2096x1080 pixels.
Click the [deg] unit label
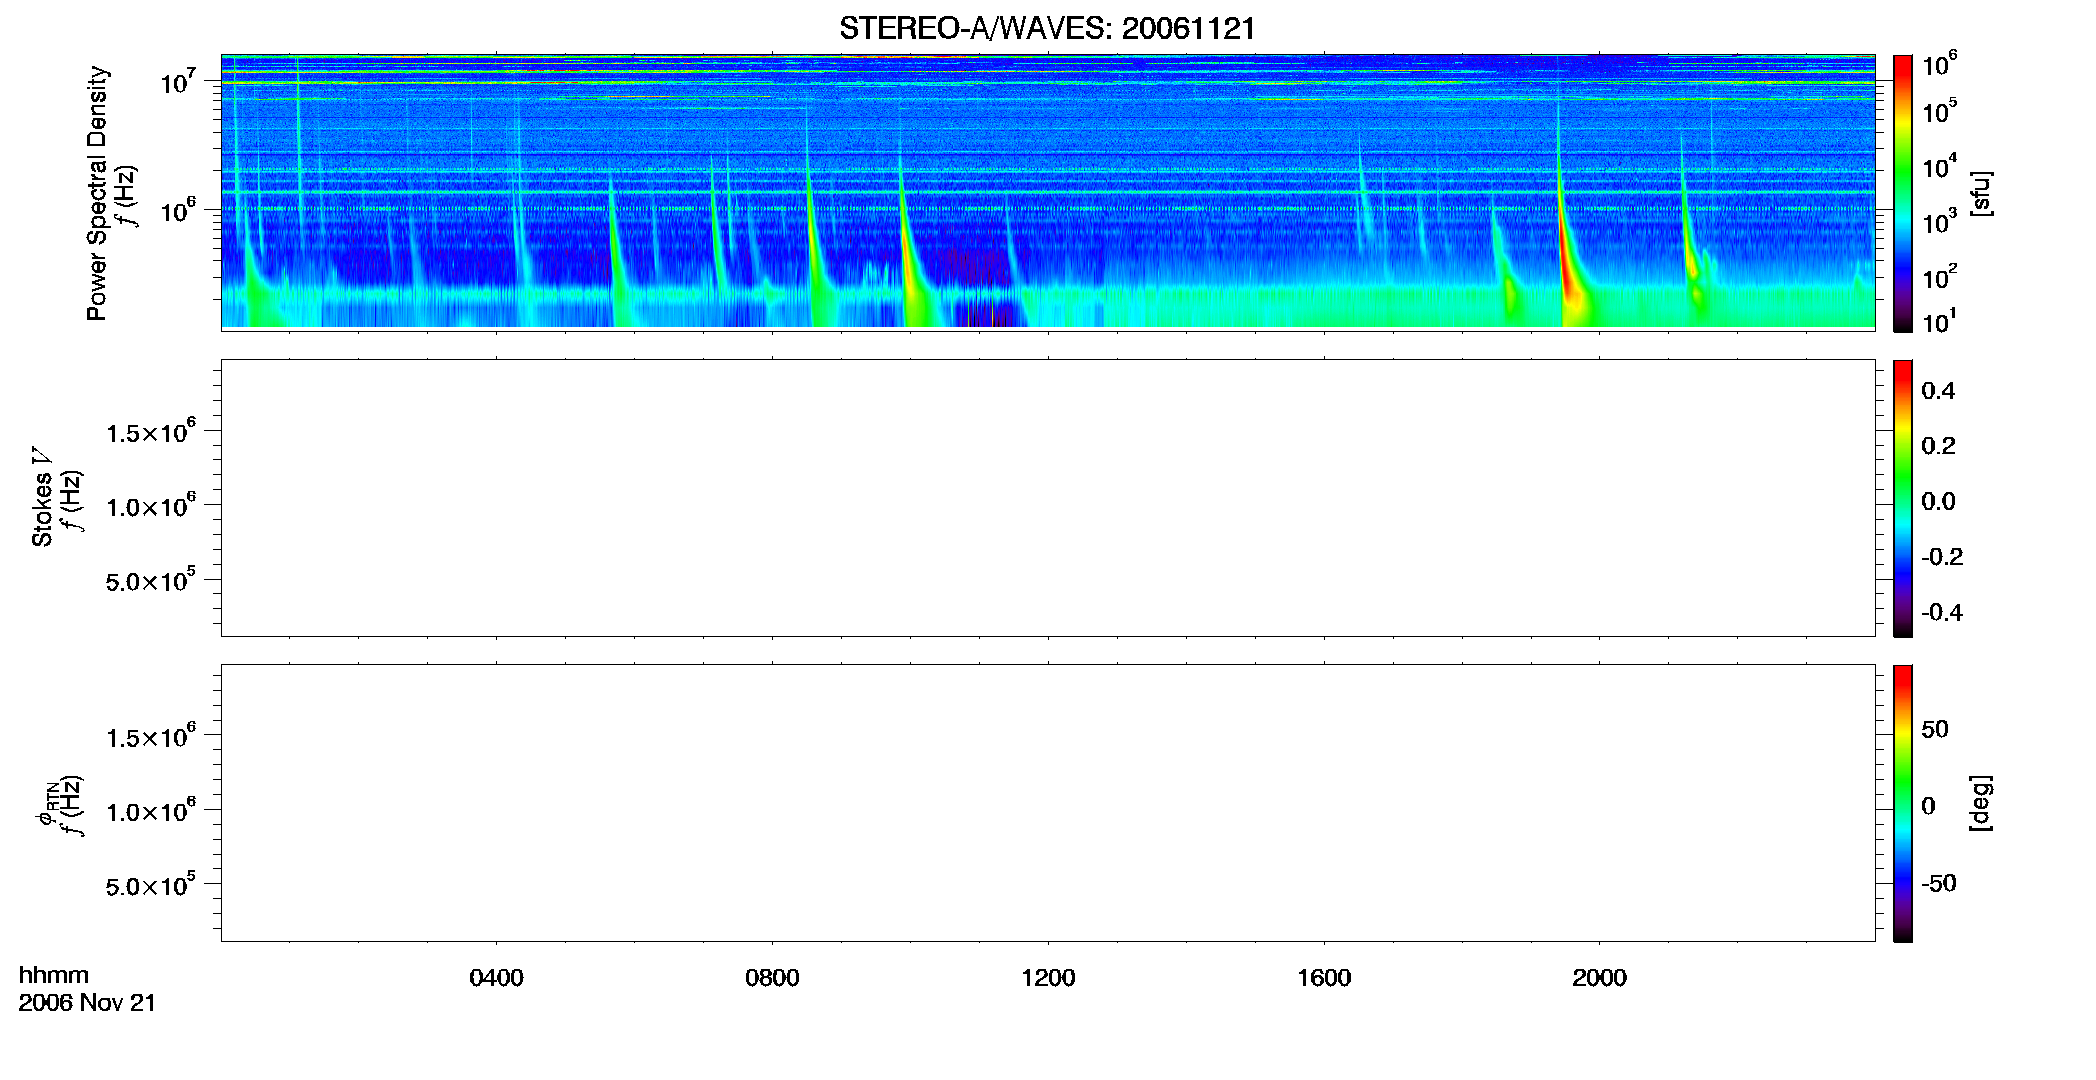(x=1981, y=803)
